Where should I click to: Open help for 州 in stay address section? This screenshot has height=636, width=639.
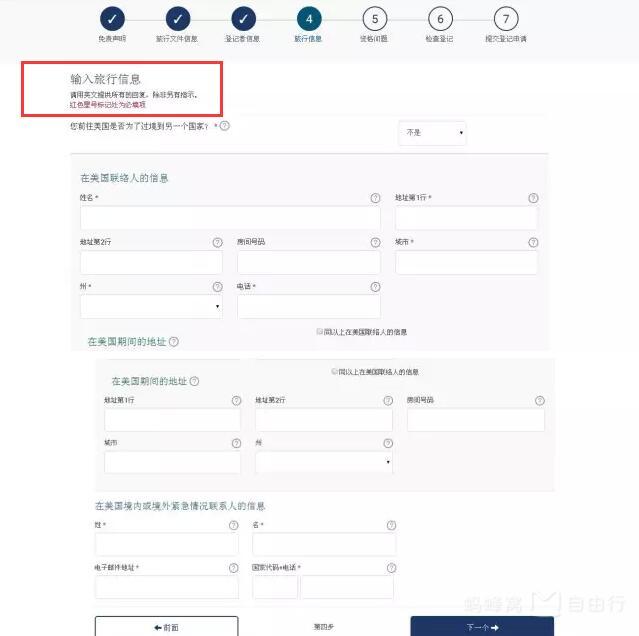click(x=386, y=442)
